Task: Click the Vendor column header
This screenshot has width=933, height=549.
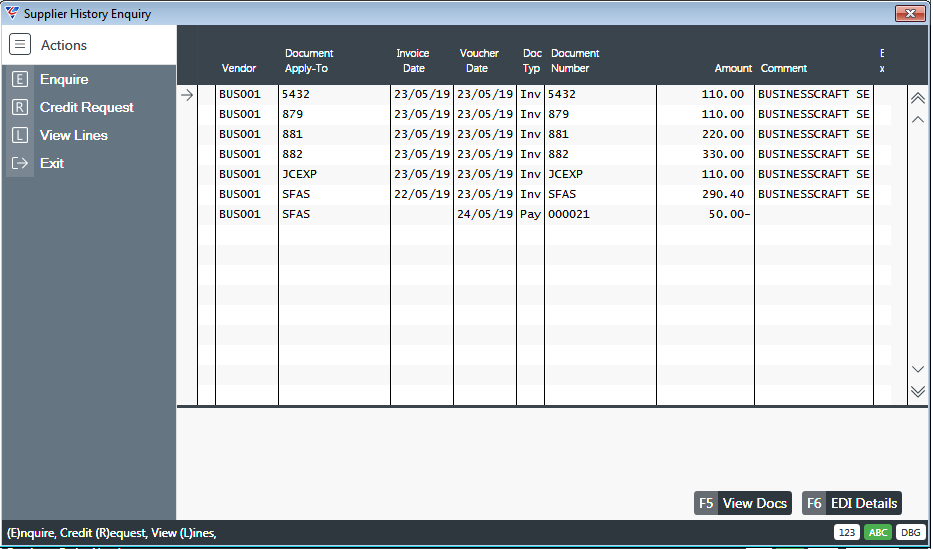Action: [239, 68]
